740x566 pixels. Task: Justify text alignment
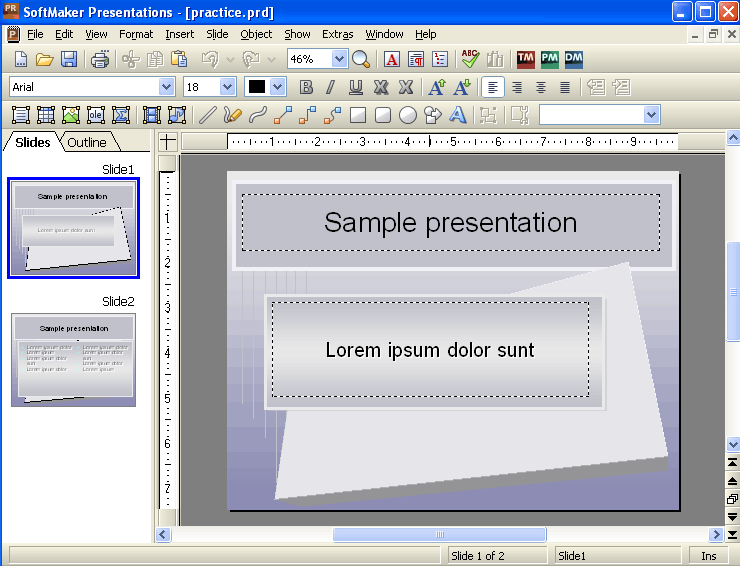[565, 87]
